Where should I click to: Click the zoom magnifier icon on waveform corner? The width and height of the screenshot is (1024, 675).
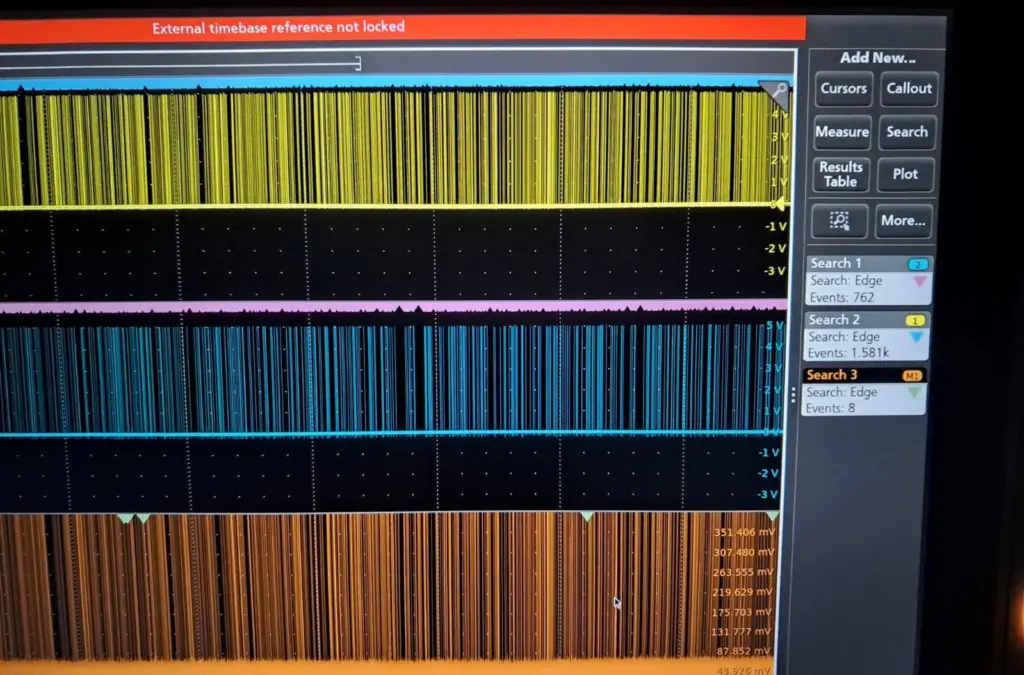coord(775,93)
